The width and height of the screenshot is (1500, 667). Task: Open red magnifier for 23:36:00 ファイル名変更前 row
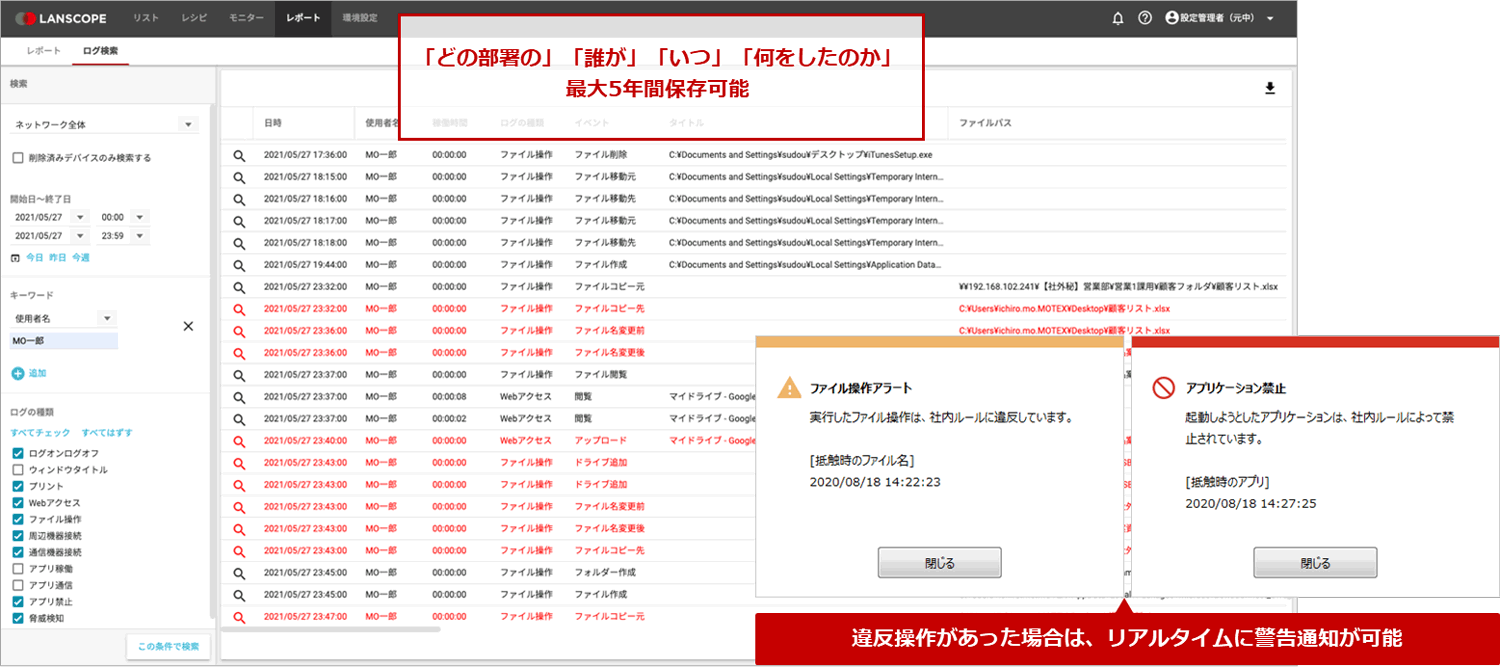click(x=239, y=331)
